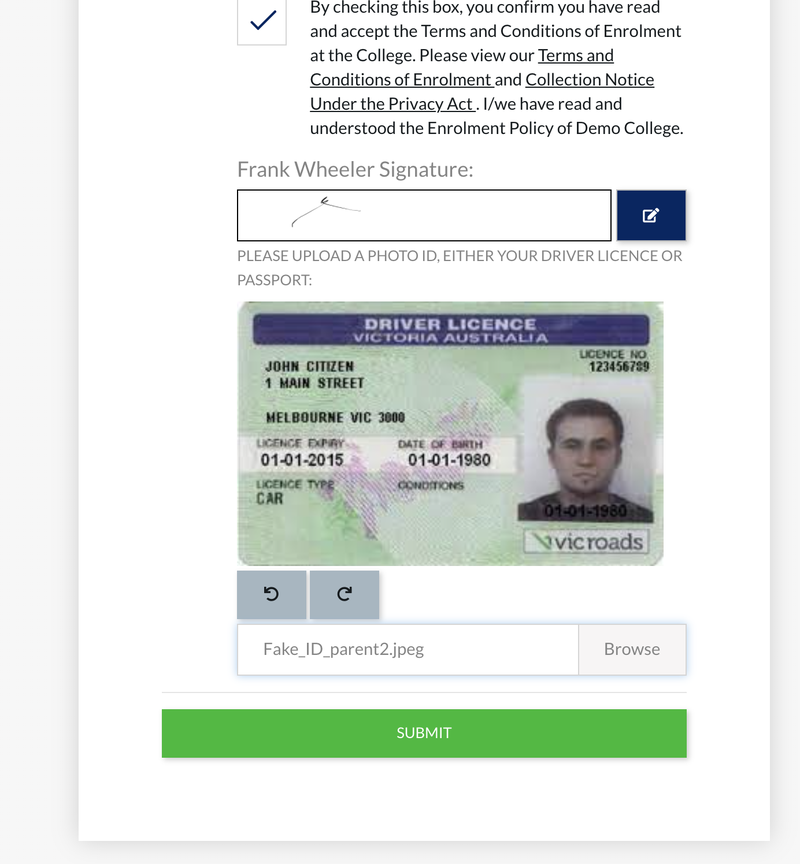Click the JOHN CITIZEN name on the licence
800x864 pixels.
310,366
